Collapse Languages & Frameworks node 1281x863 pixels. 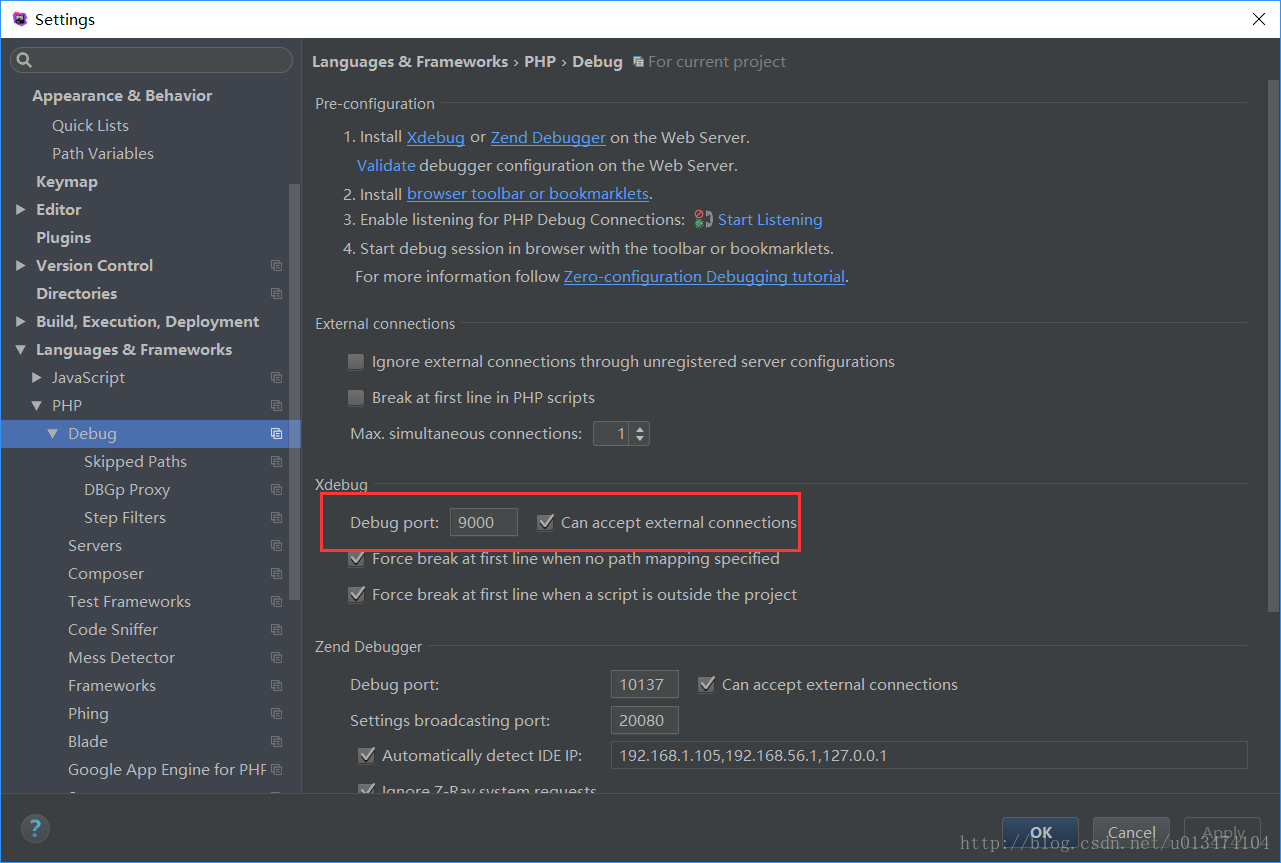[21, 350]
